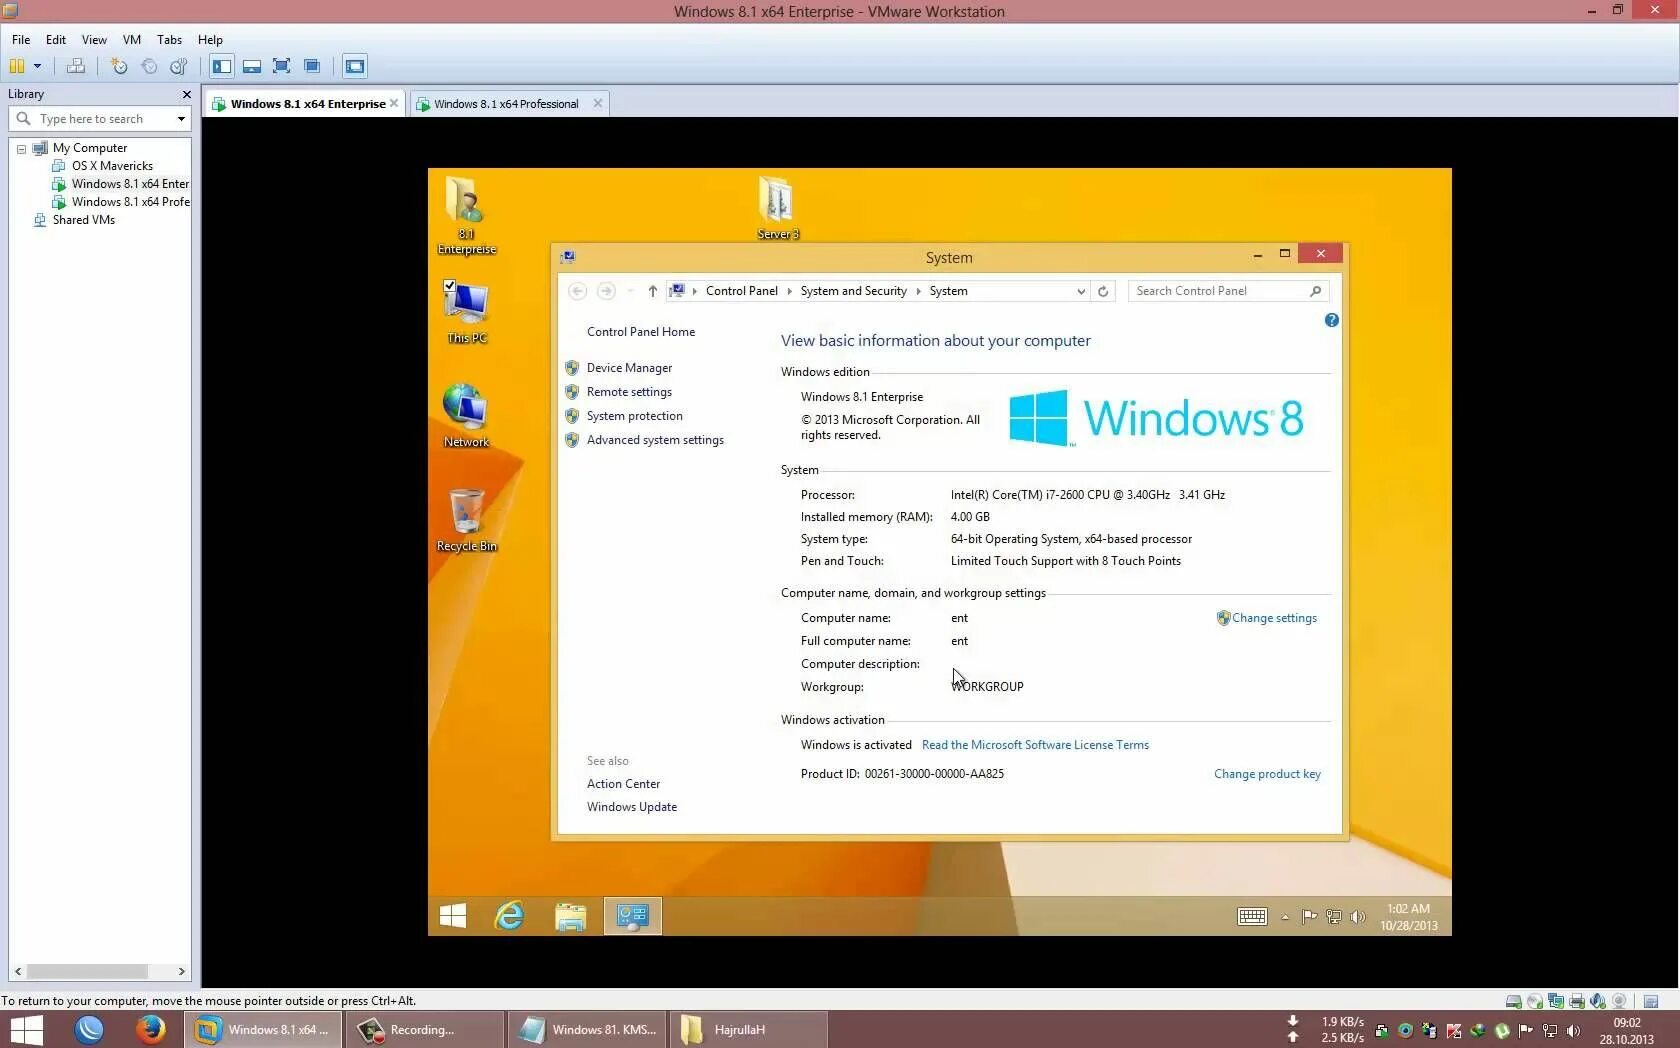Select the Network desktop icon
Screen dimensions: 1680x1048
pyautogui.click(x=466, y=416)
